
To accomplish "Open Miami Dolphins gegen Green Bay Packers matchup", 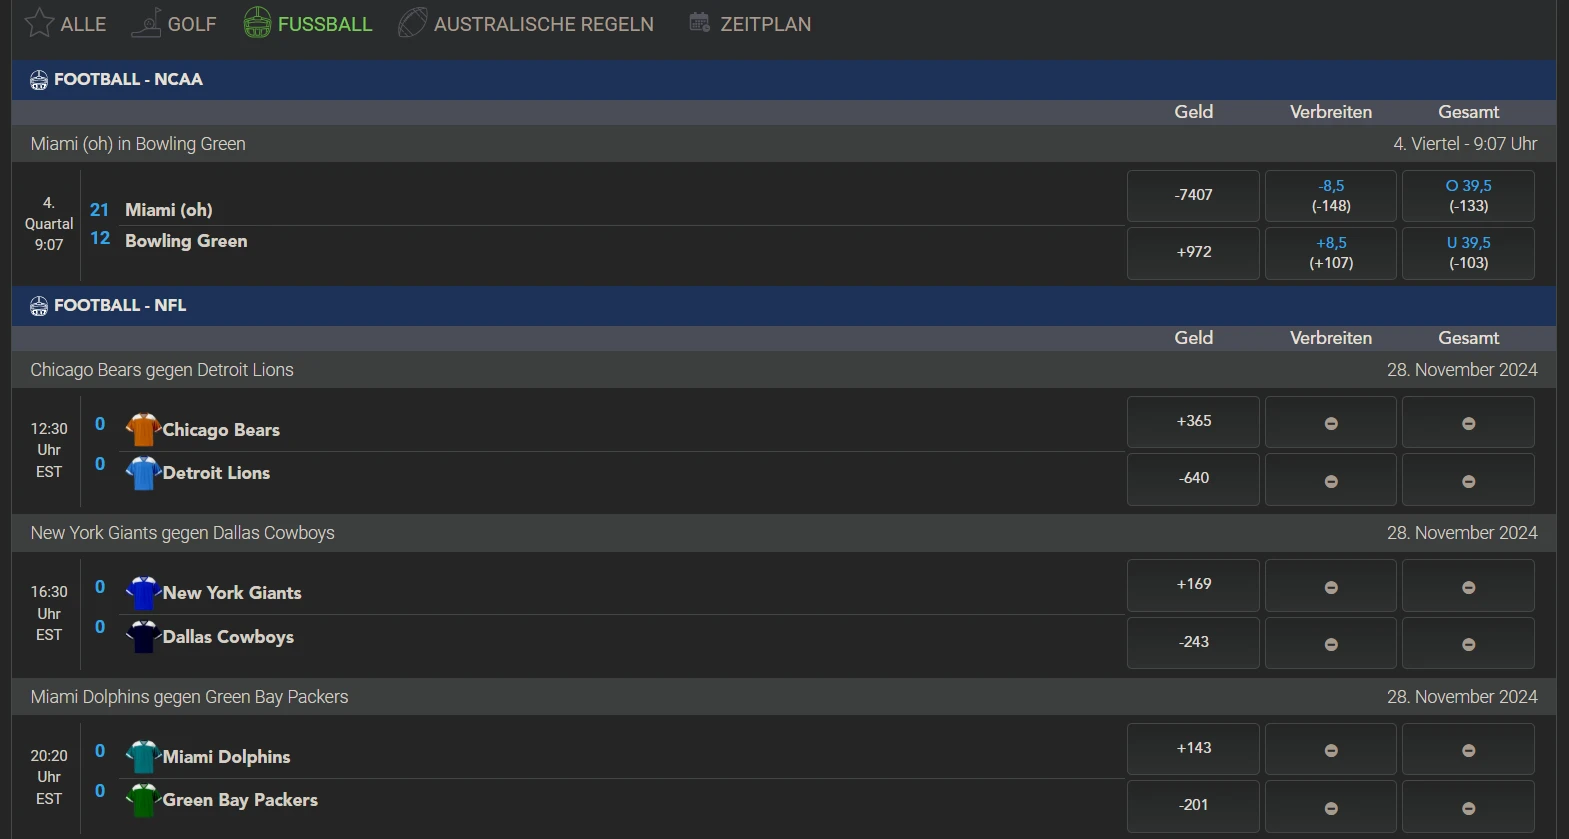I will tap(189, 697).
